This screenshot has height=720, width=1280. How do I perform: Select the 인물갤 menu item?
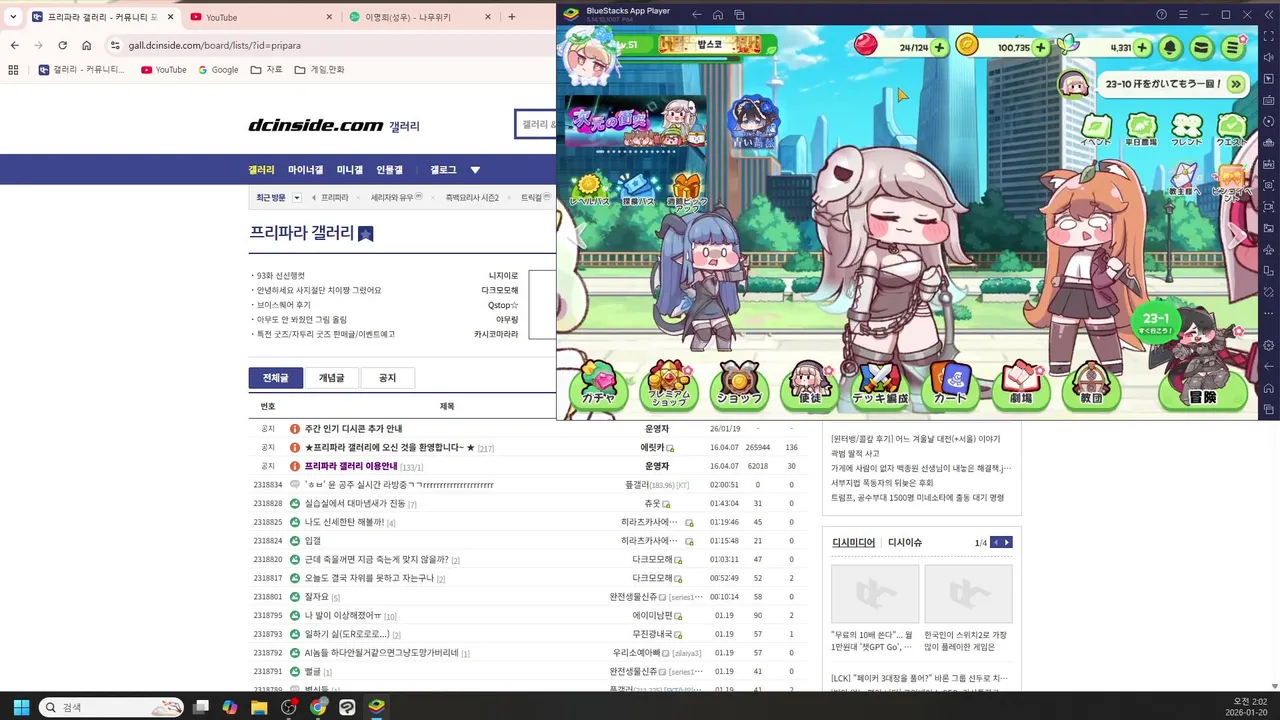(x=389, y=170)
